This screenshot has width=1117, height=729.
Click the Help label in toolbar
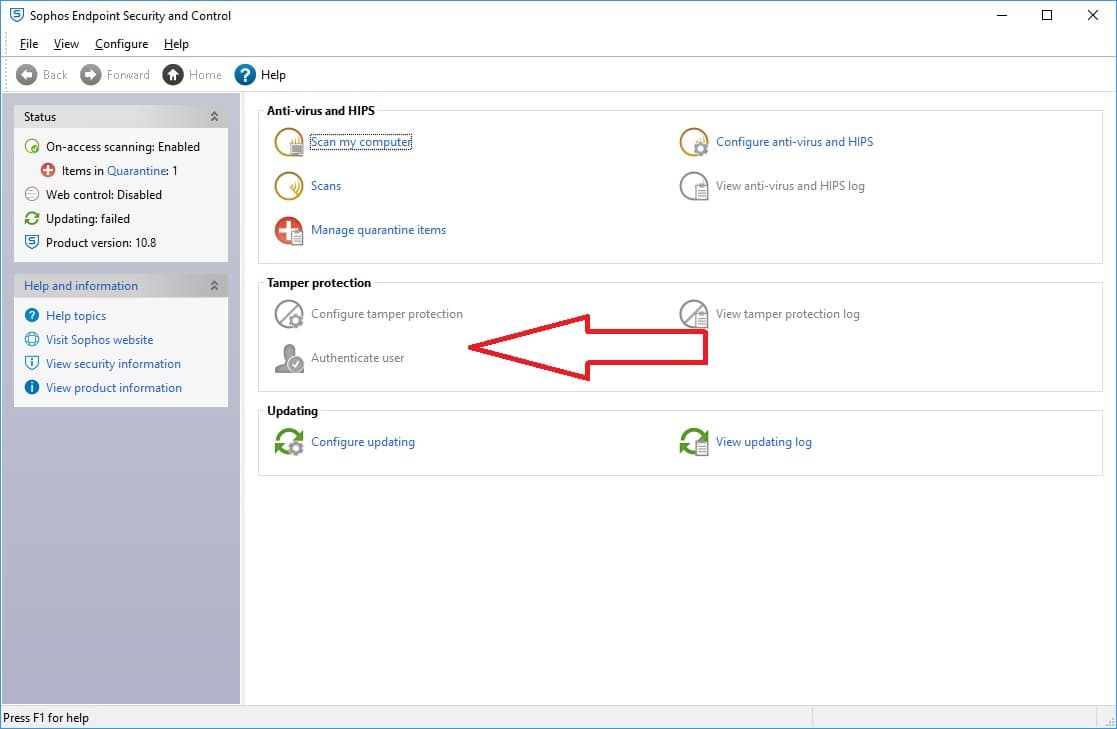coord(273,75)
